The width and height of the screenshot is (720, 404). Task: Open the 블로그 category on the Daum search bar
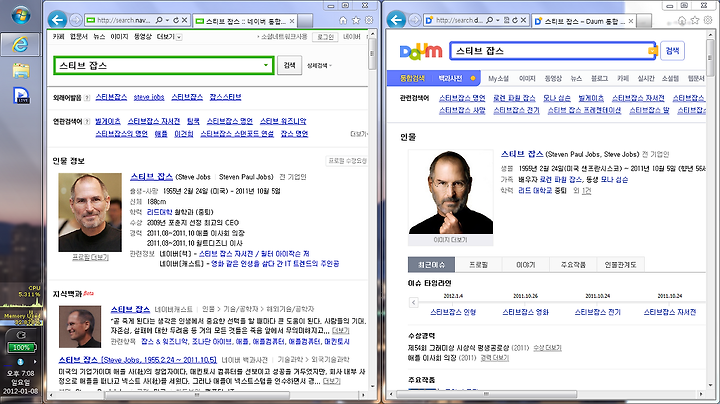point(599,79)
